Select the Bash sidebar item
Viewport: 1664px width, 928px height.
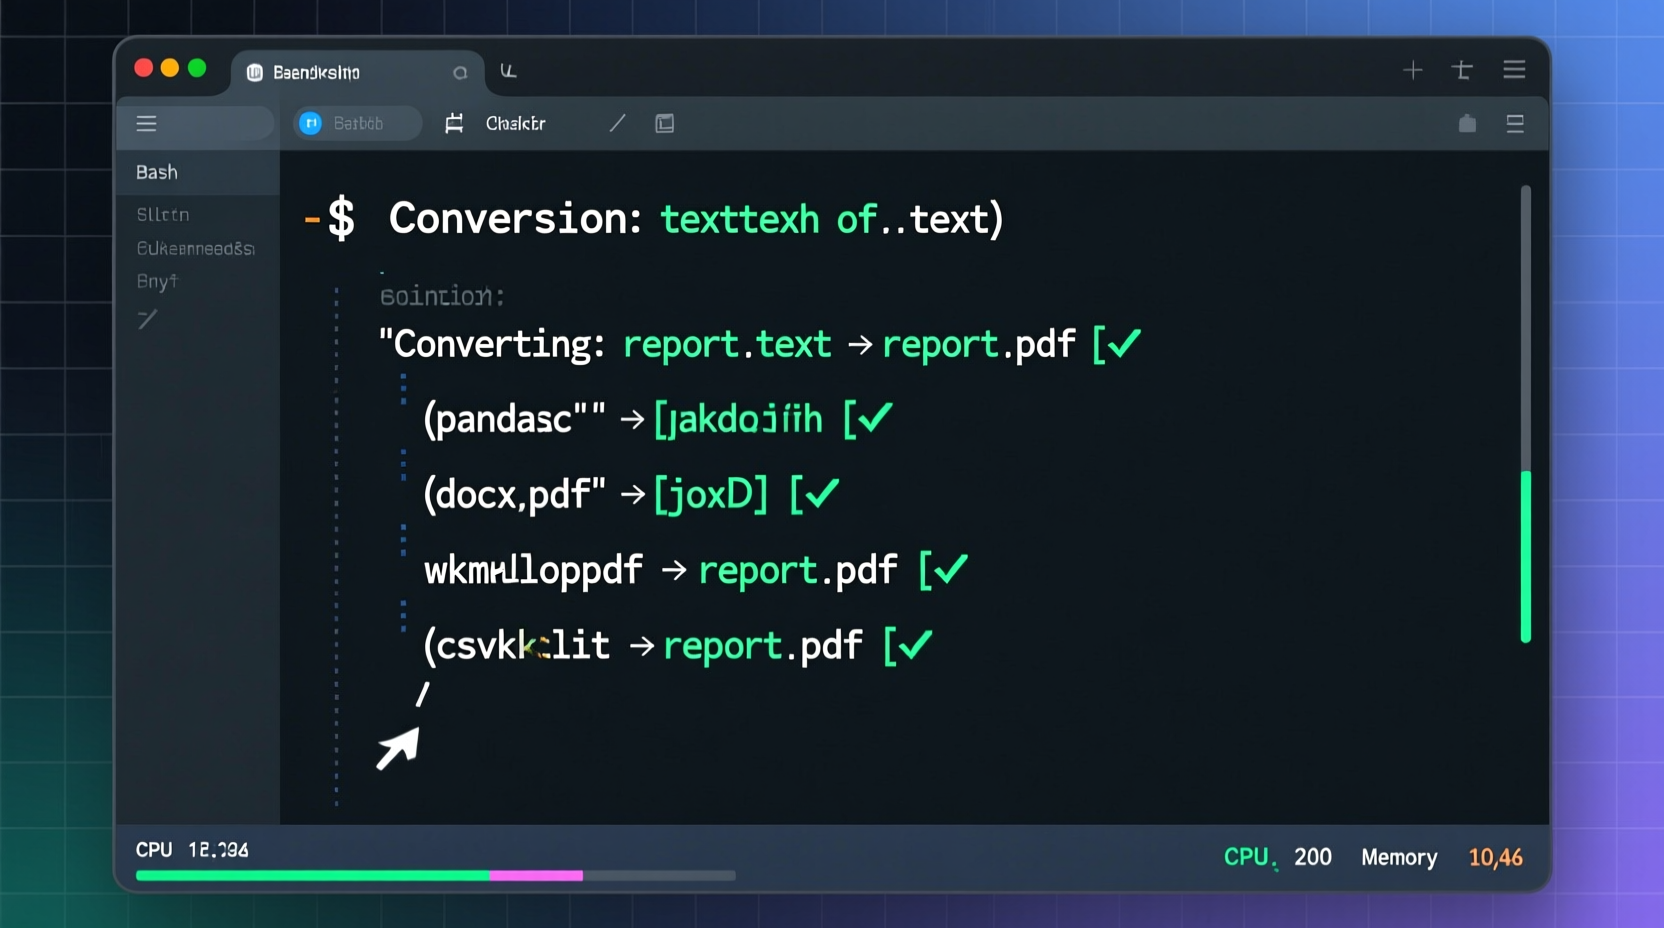click(198, 172)
